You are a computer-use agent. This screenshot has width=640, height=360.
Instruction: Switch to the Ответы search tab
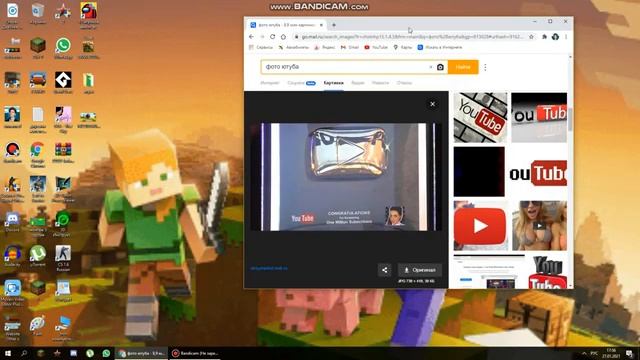pyautogui.click(x=404, y=83)
